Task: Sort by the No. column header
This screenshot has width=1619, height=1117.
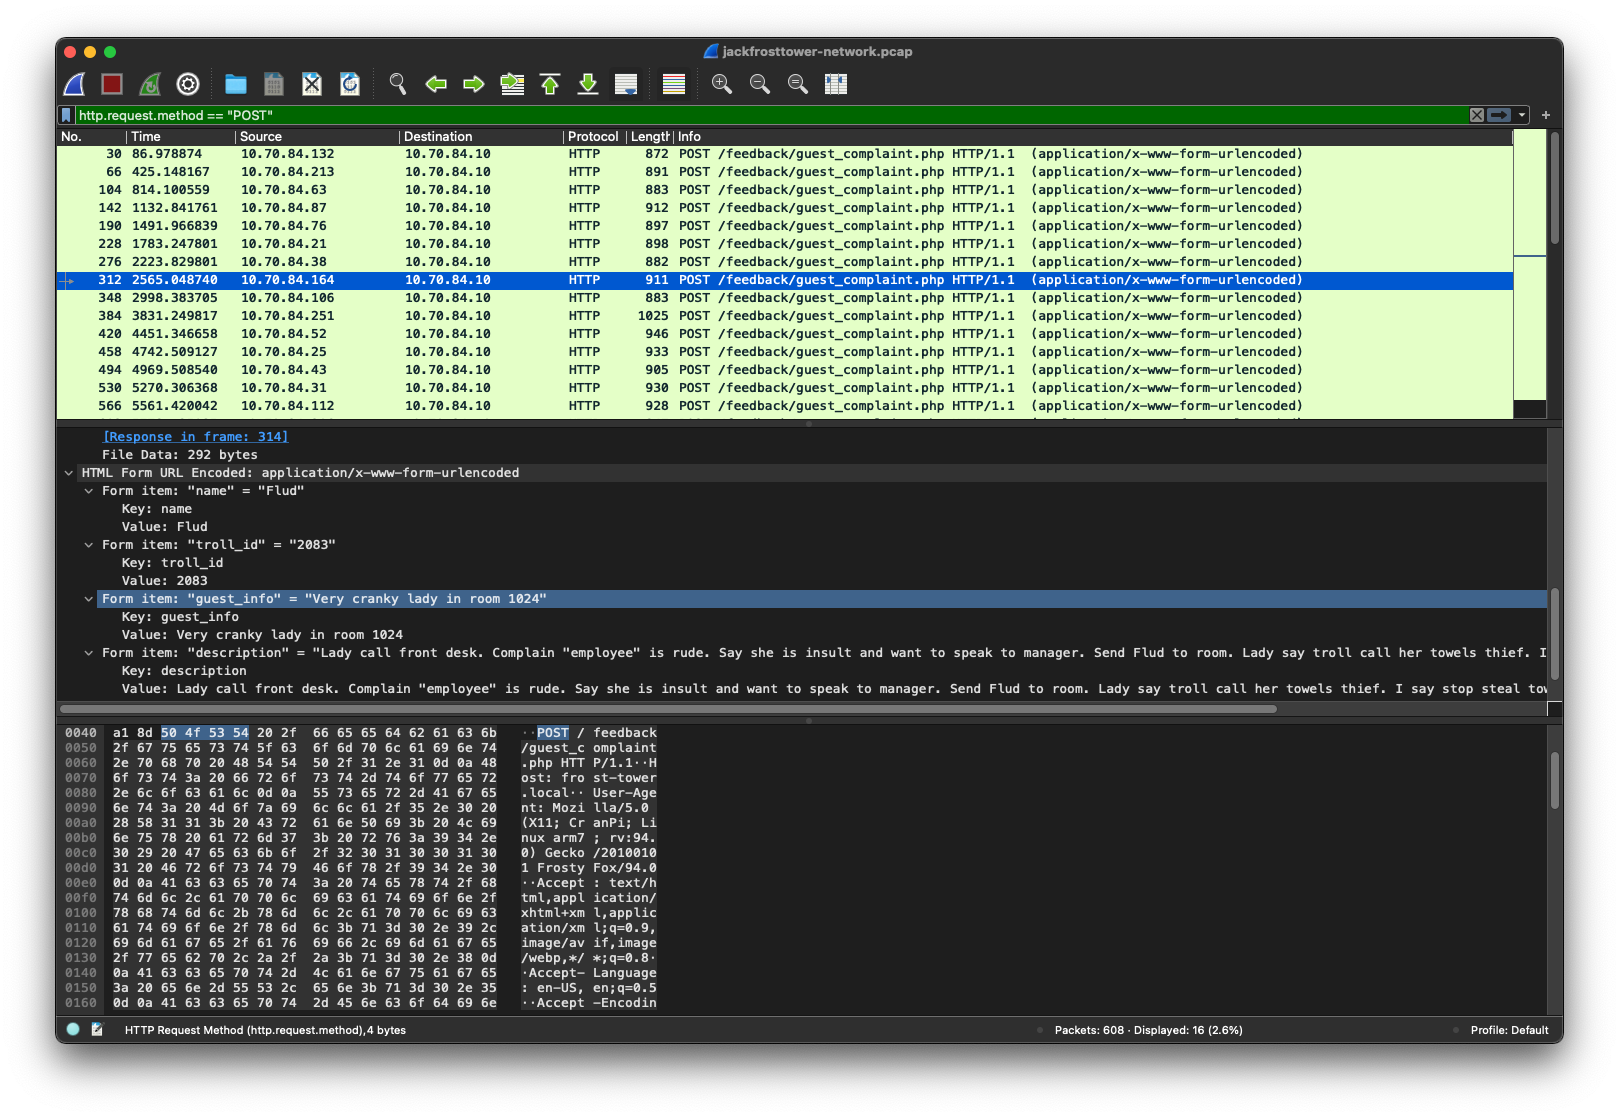Action: click(x=91, y=137)
